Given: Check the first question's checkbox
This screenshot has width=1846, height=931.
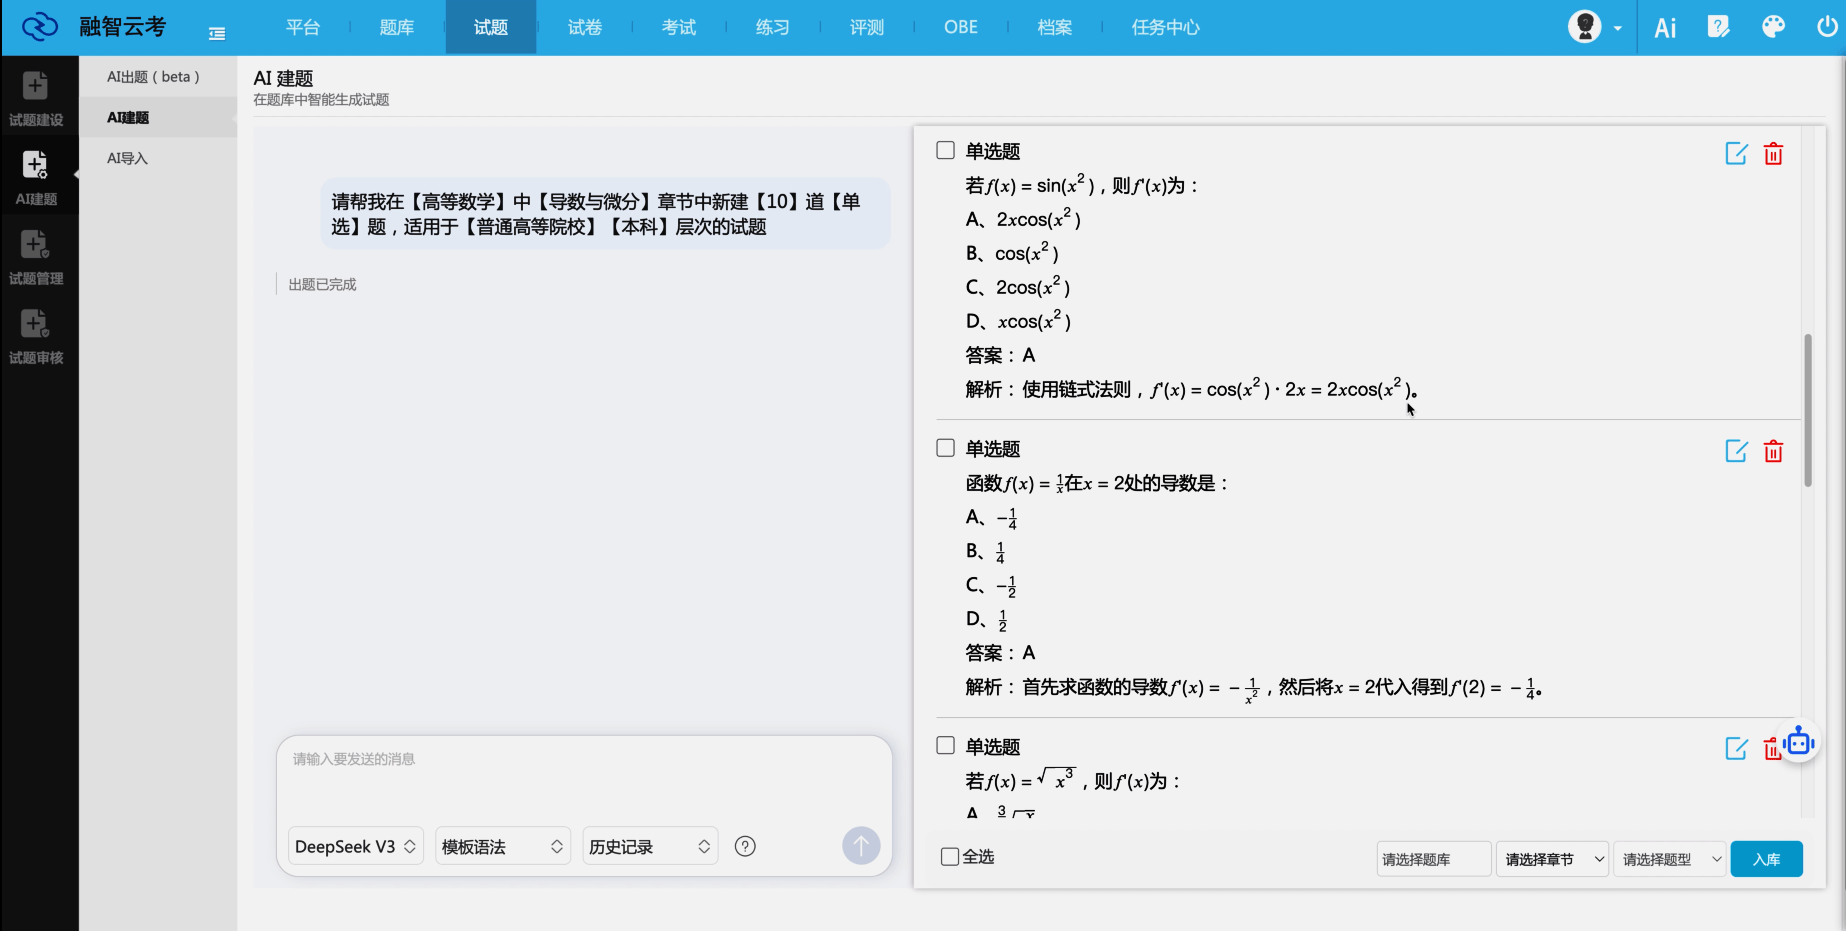Looking at the screenshot, I should (945, 150).
